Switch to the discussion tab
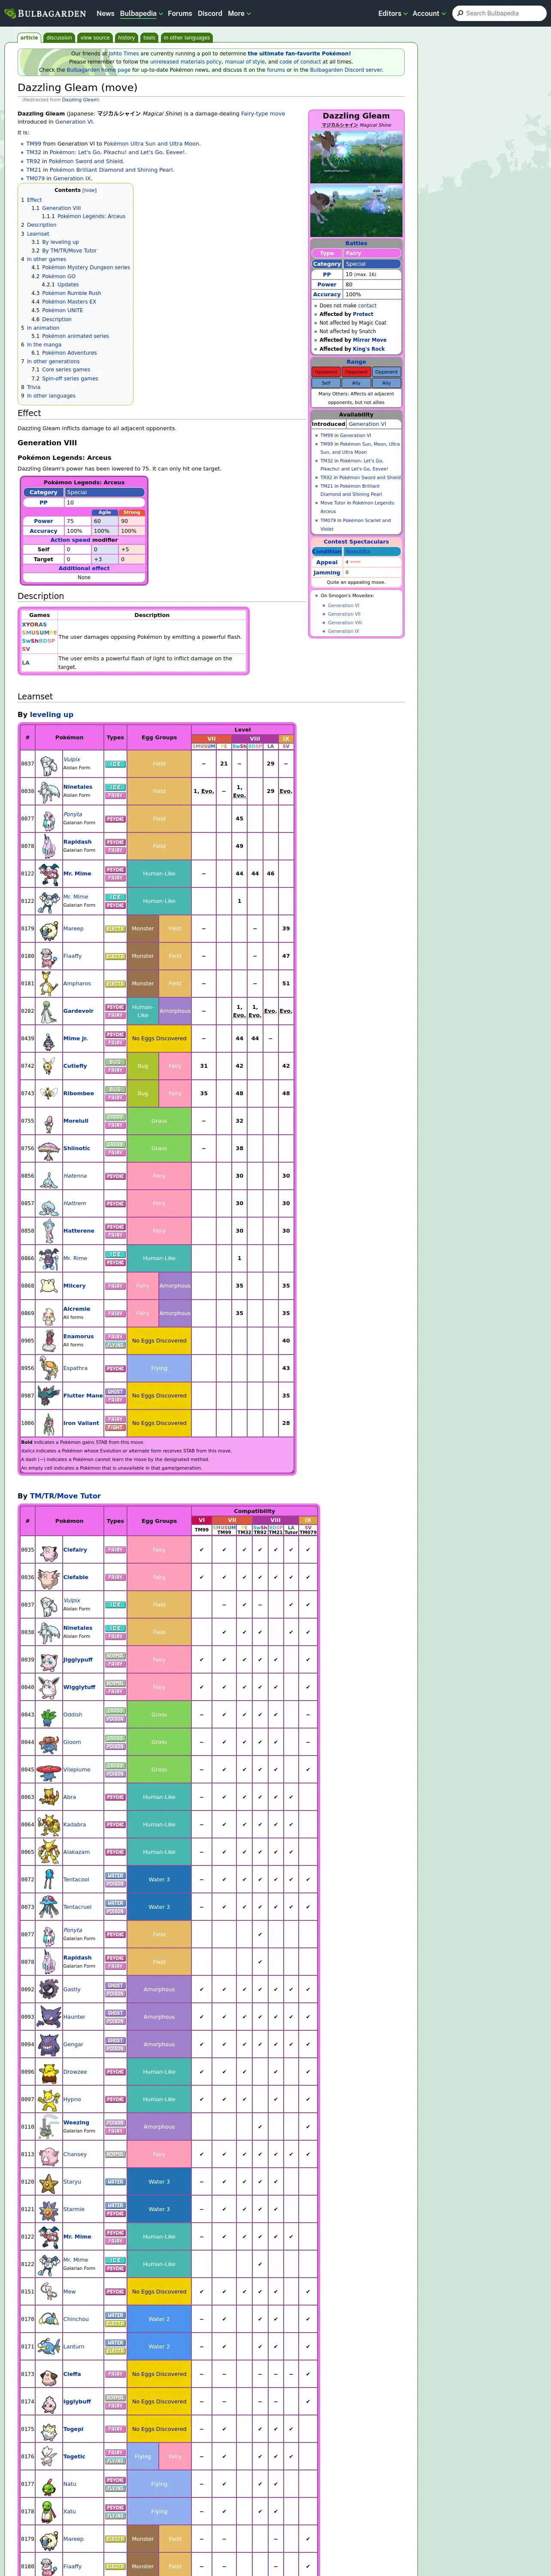The height and width of the screenshot is (2576, 551). tap(59, 38)
